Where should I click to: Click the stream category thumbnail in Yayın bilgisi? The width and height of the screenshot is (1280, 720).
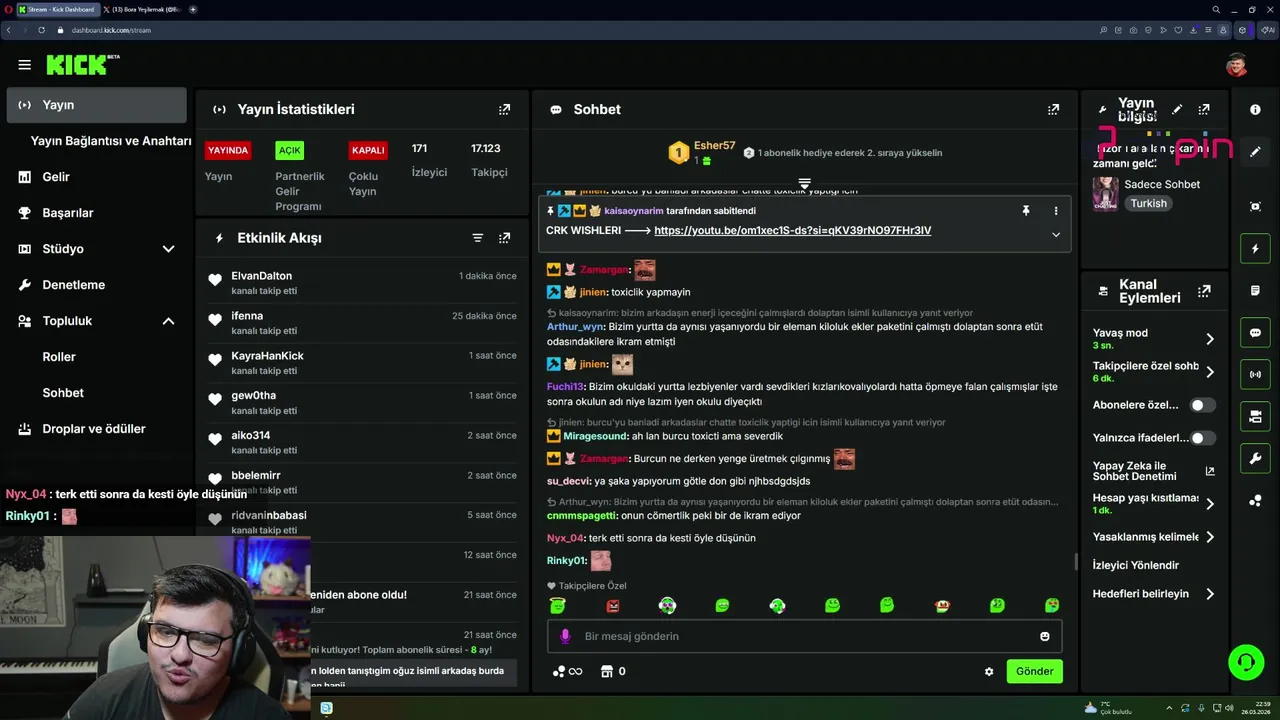(x=1105, y=194)
